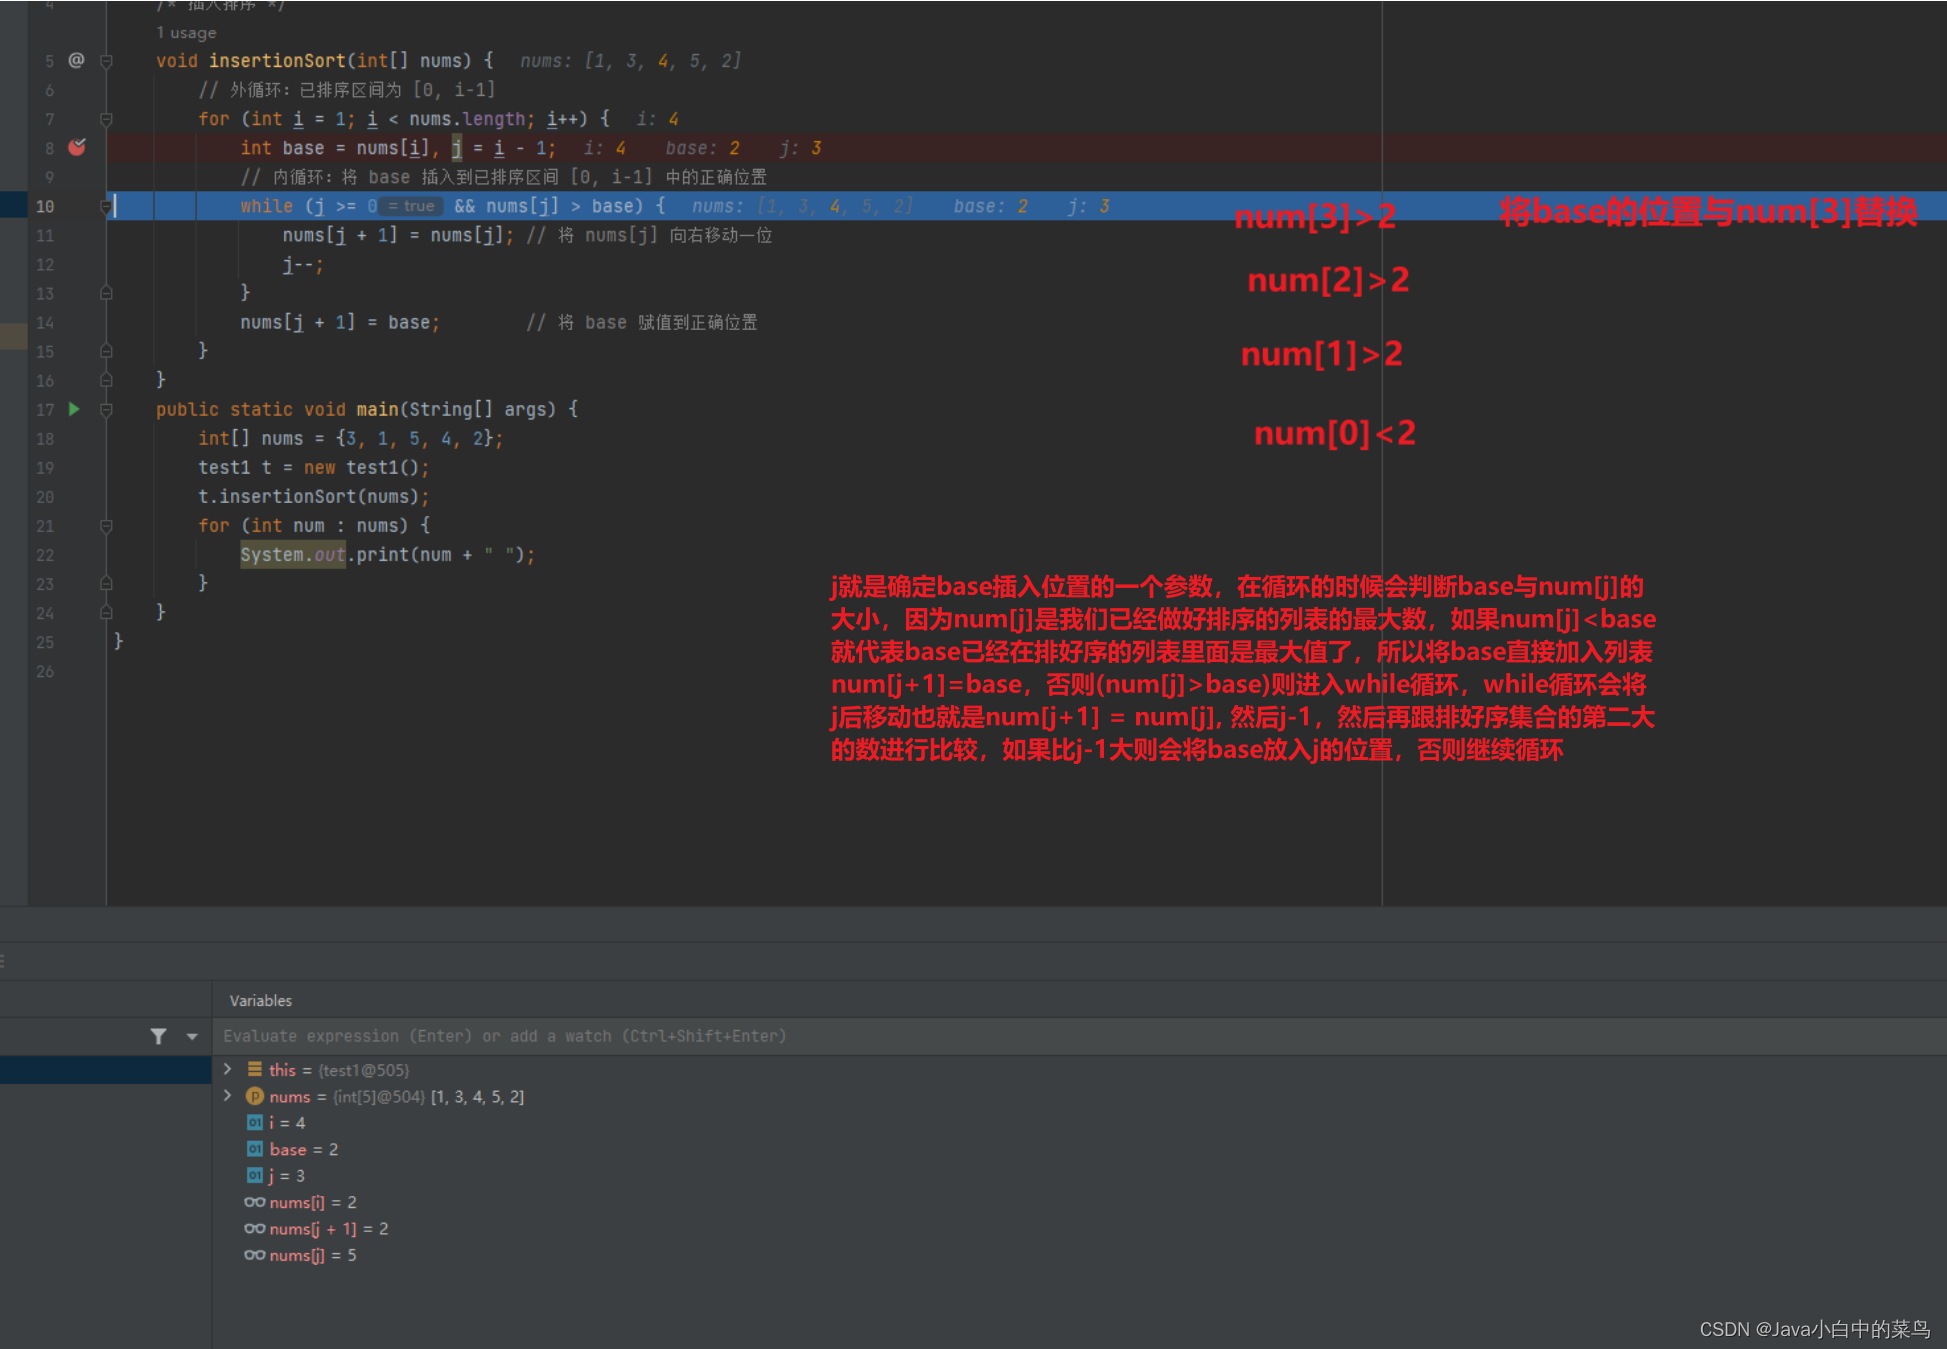Click line number 14 in the gutter
The width and height of the screenshot is (1947, 1349).
45,323
